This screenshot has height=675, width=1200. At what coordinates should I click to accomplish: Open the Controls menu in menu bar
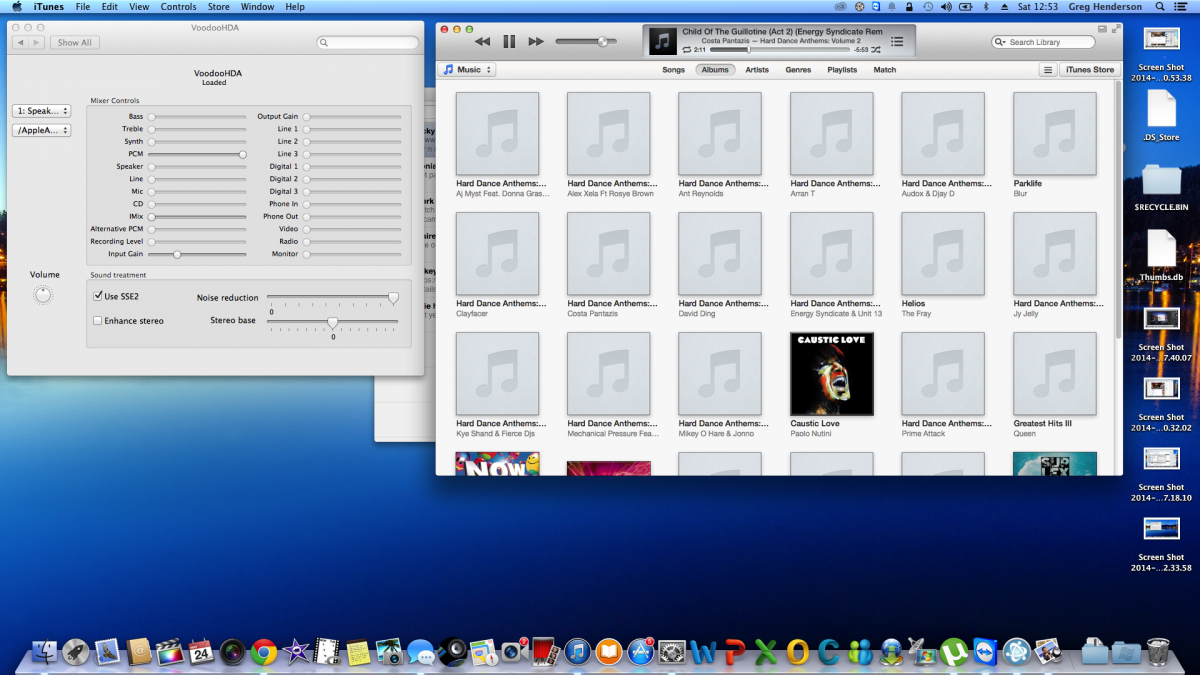[178, 7]
